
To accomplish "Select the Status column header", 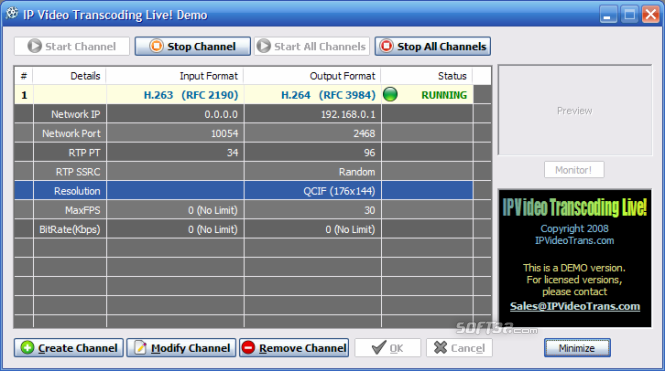I will pos(427,76).
